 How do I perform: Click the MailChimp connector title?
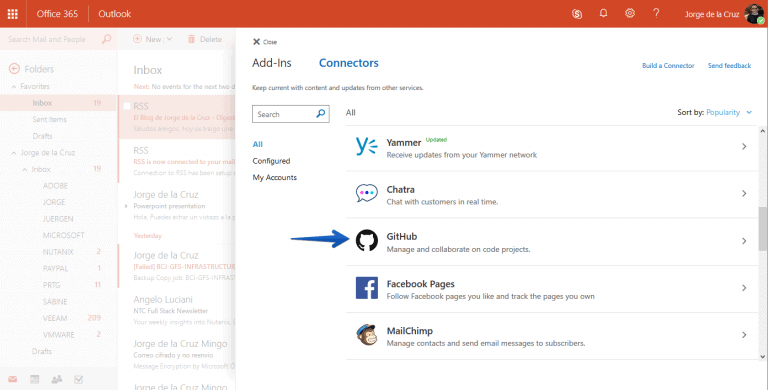[409, 331]
